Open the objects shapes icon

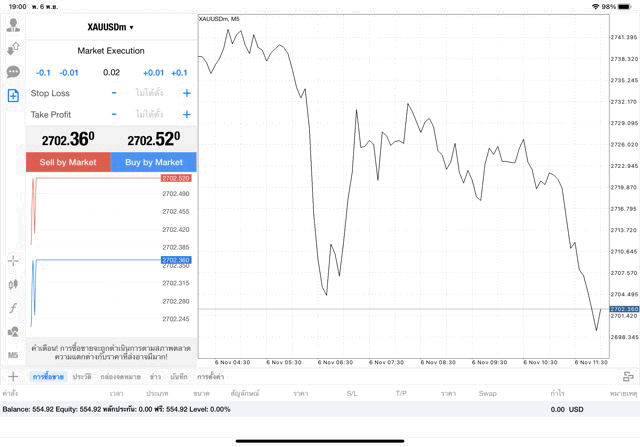point(13,331)
